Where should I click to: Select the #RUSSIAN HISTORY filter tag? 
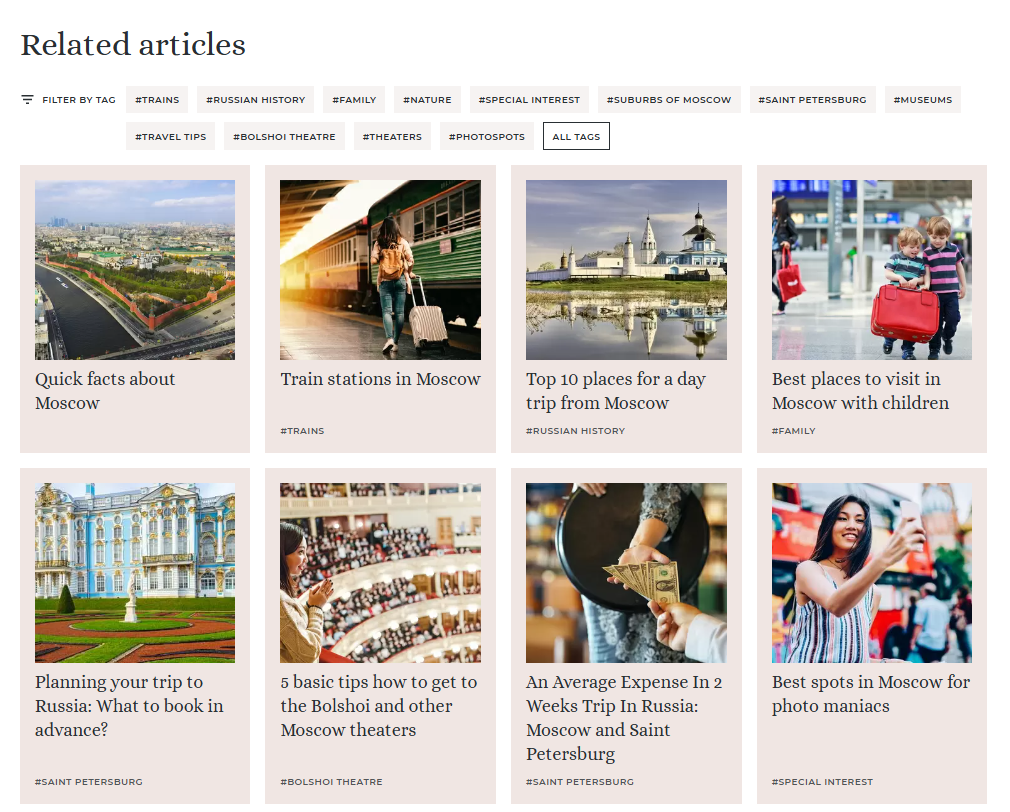click(255, 100)
